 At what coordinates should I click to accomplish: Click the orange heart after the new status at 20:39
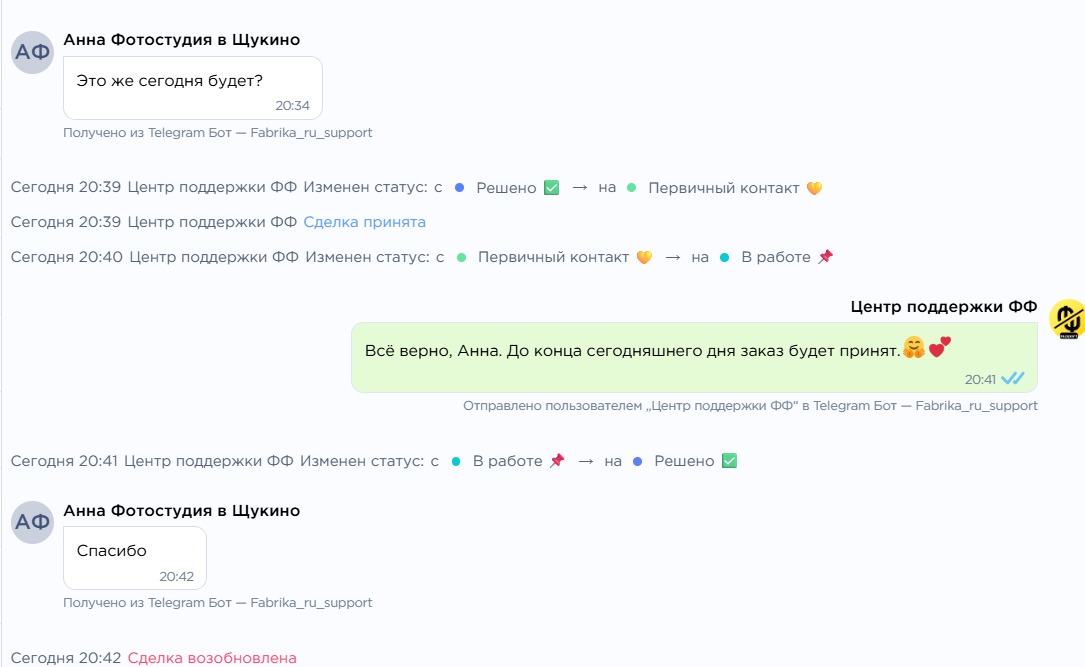point(814,188)
